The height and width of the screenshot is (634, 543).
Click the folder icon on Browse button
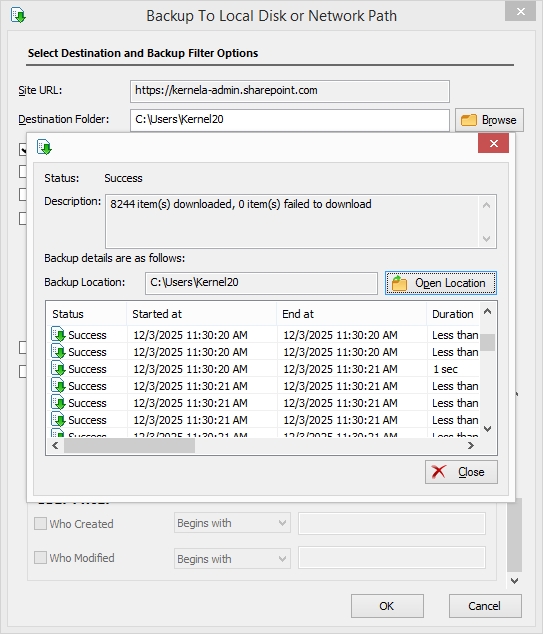point(469,120)
